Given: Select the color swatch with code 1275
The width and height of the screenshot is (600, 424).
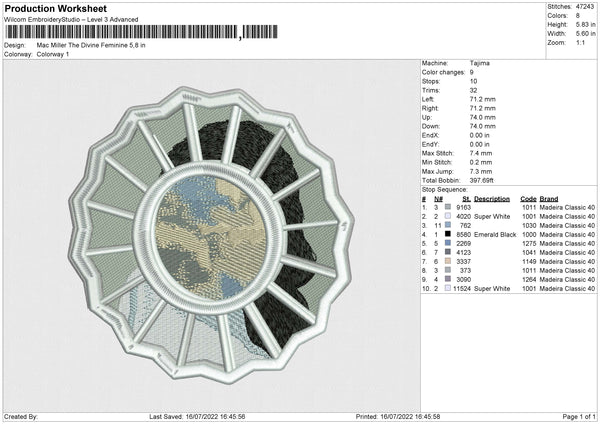Looking at the screenshot, I should [x=449, y=243].
